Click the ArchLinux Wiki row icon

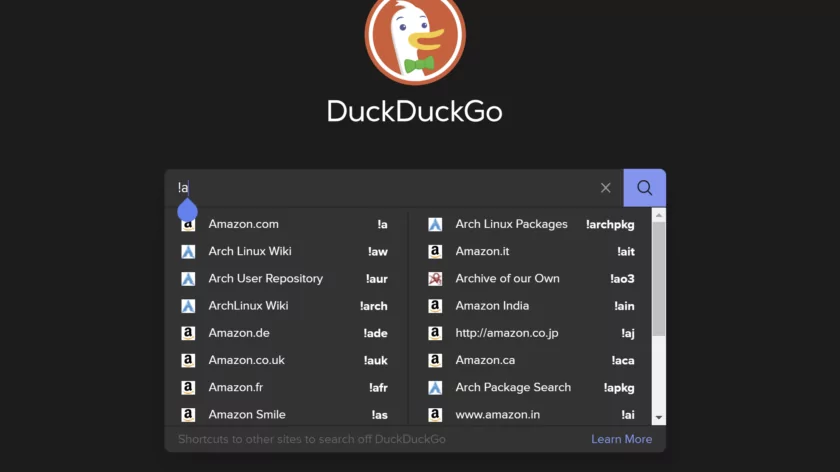(x=188, y=306)
